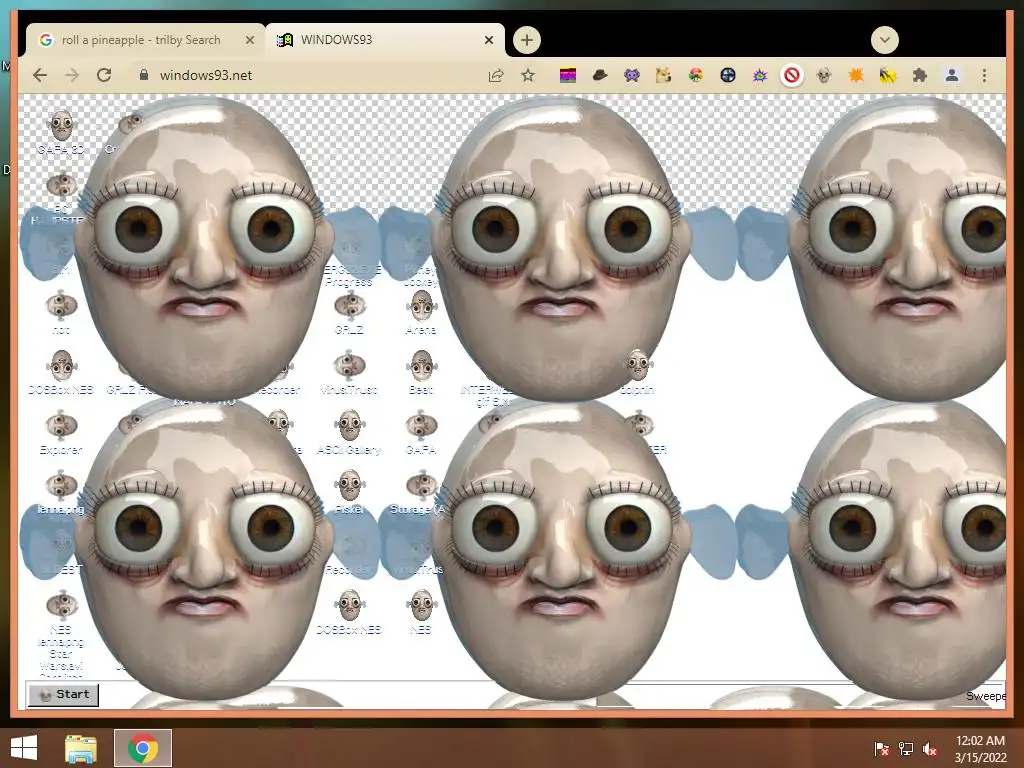This screenshot has width=1024, height=768.
Task: Open Chrome's three-dot menu
Action: [984, 75]
